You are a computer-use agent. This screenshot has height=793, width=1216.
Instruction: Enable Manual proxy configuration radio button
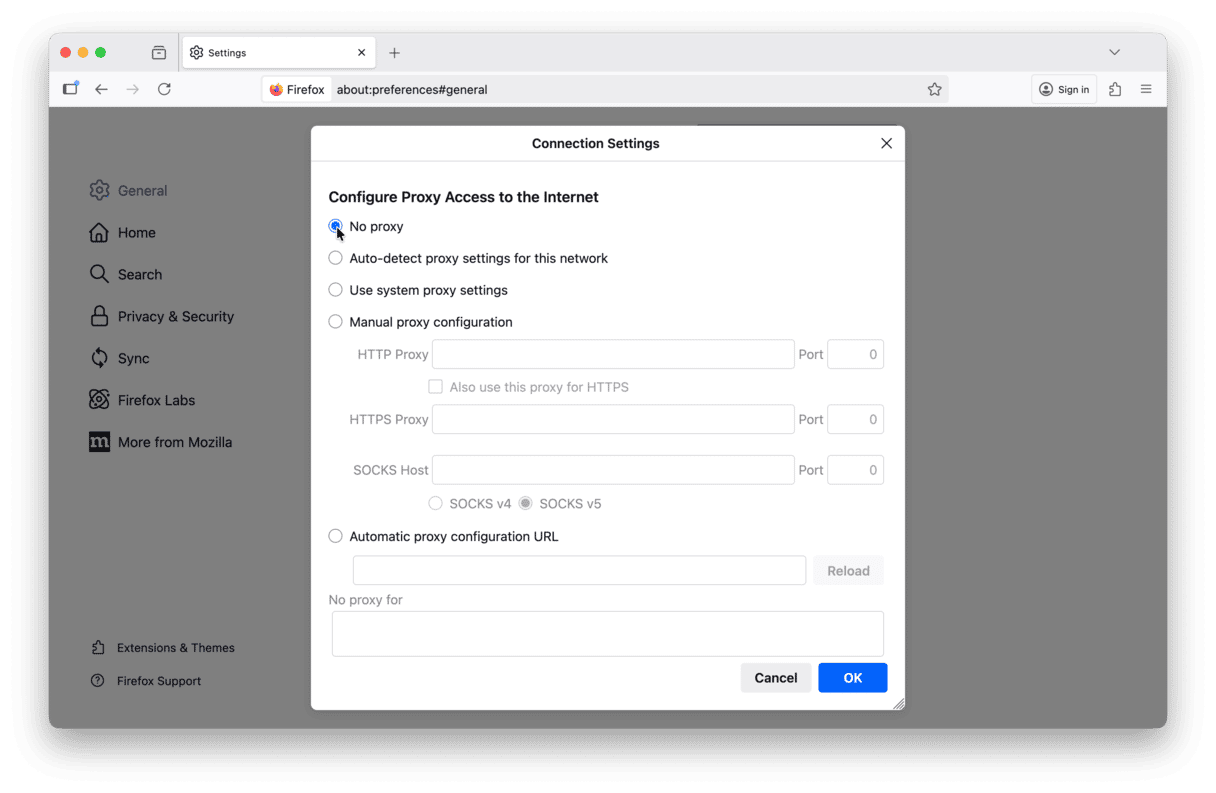(336, 322)
